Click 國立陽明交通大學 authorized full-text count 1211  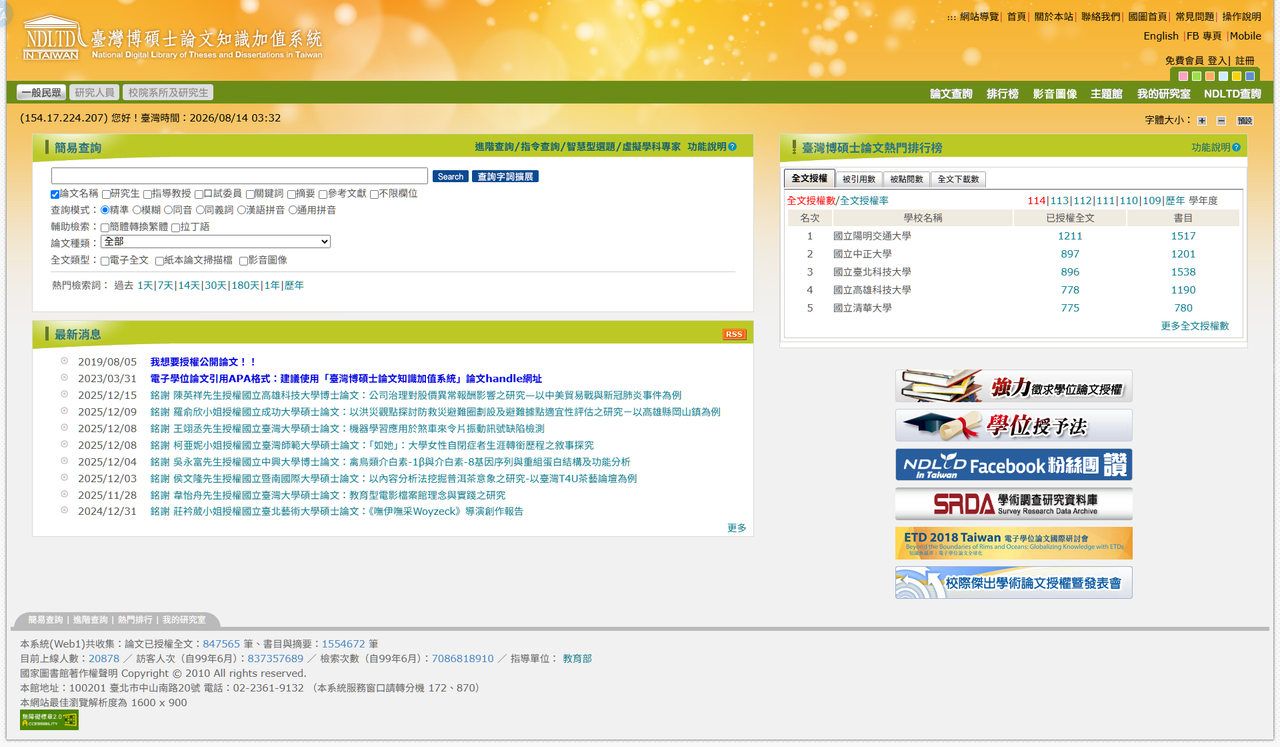click(x=1070, y=236)
